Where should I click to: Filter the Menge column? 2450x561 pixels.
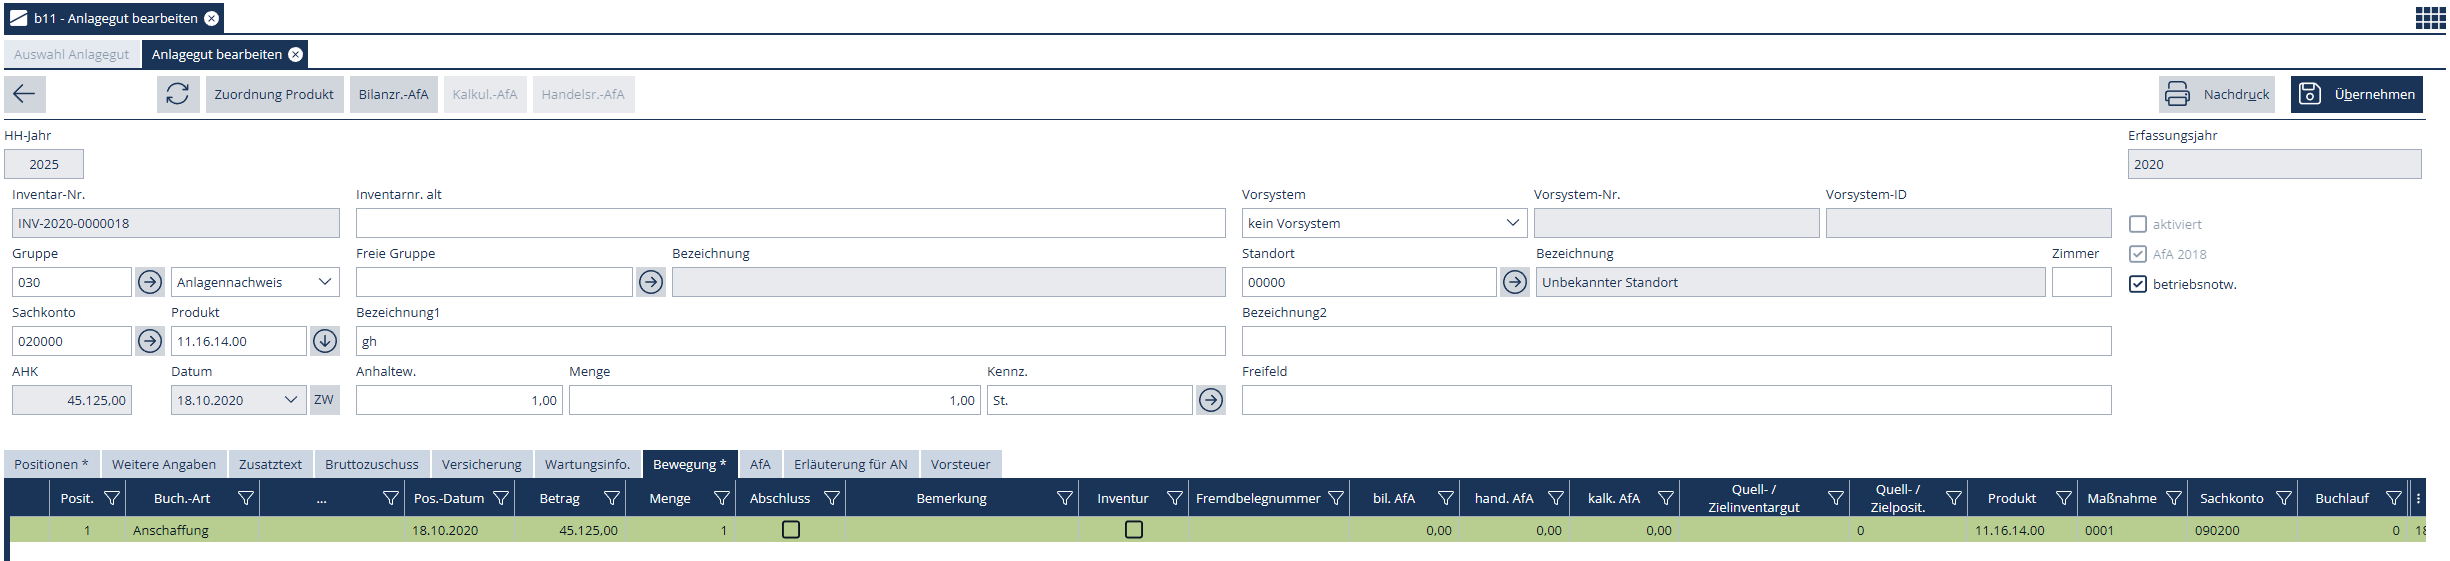pyautogui.click(x=721, y=498)
